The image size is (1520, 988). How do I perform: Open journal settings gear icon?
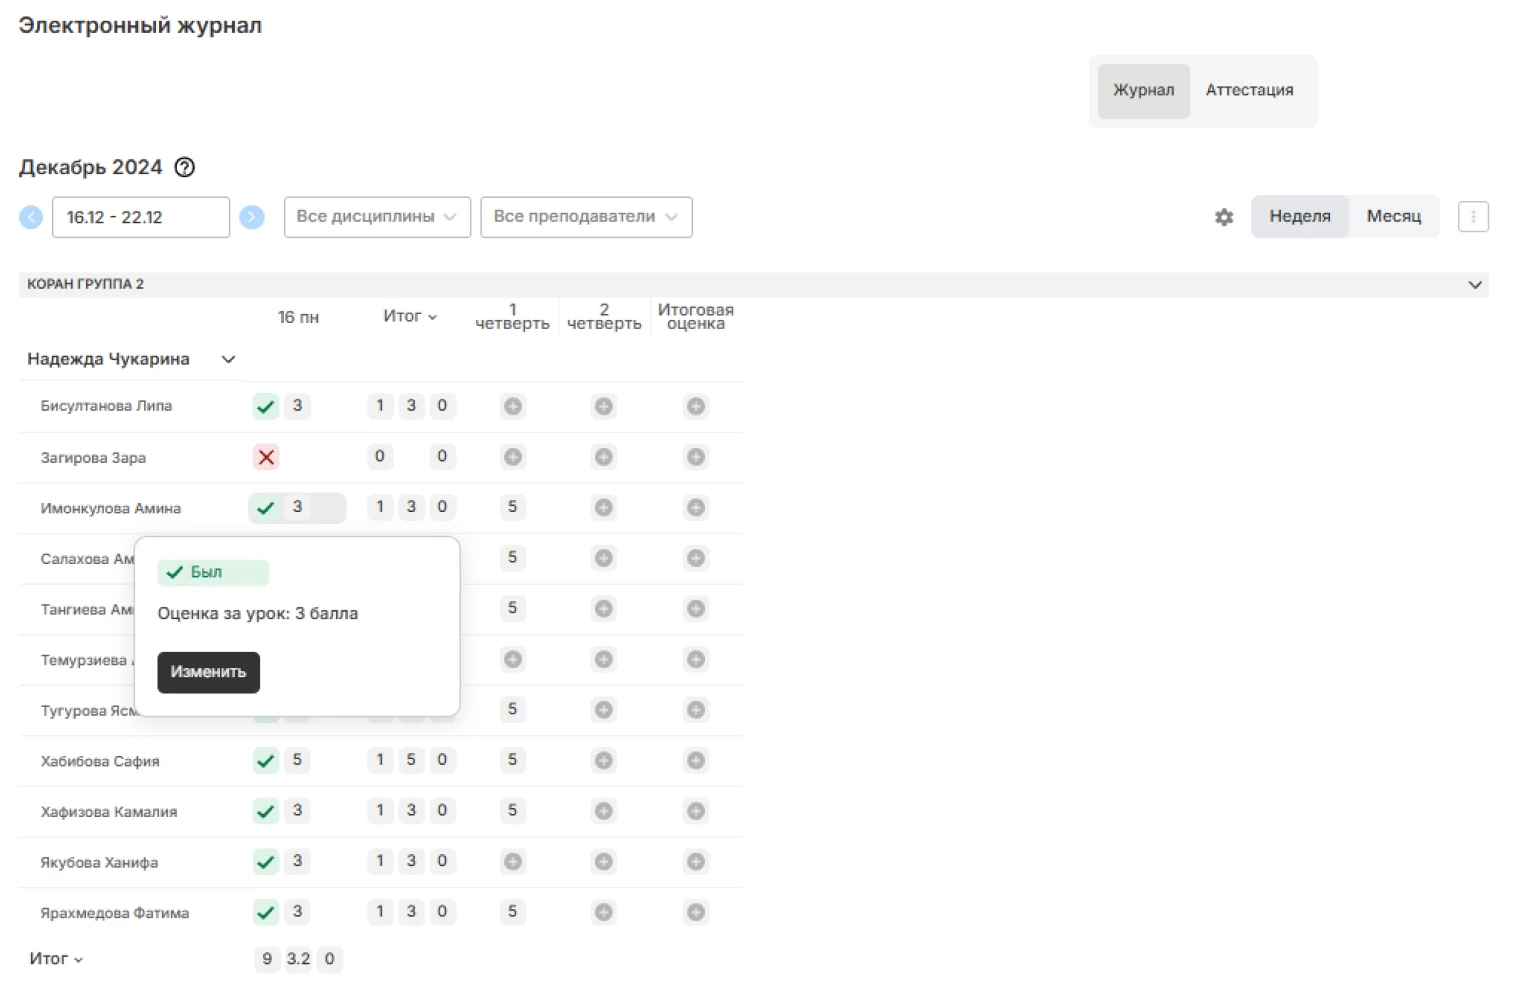click(1224, 217)
